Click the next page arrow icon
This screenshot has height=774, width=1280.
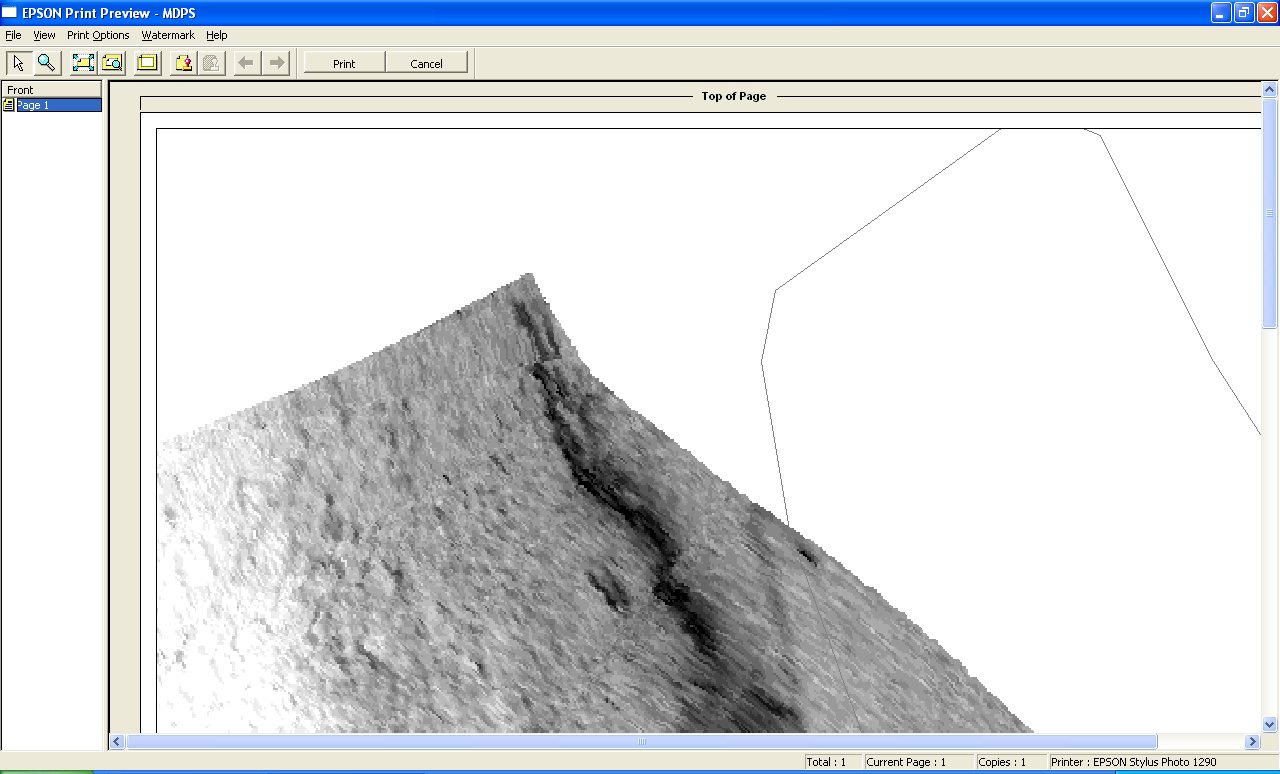(277, 63)
